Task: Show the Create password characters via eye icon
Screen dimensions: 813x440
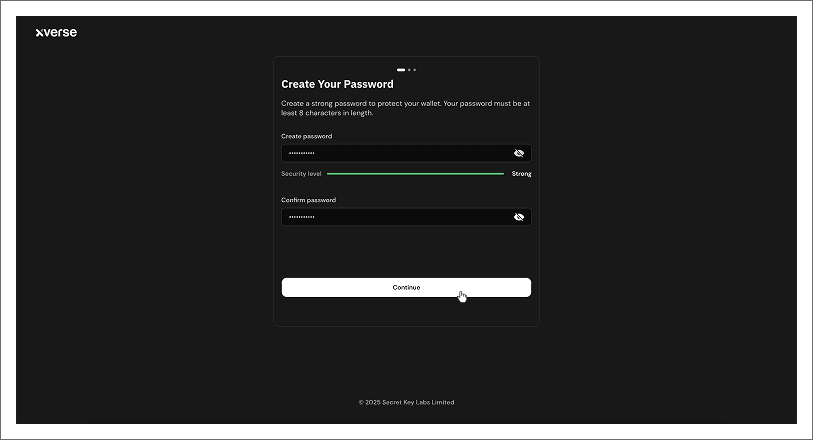Action: 519,153
